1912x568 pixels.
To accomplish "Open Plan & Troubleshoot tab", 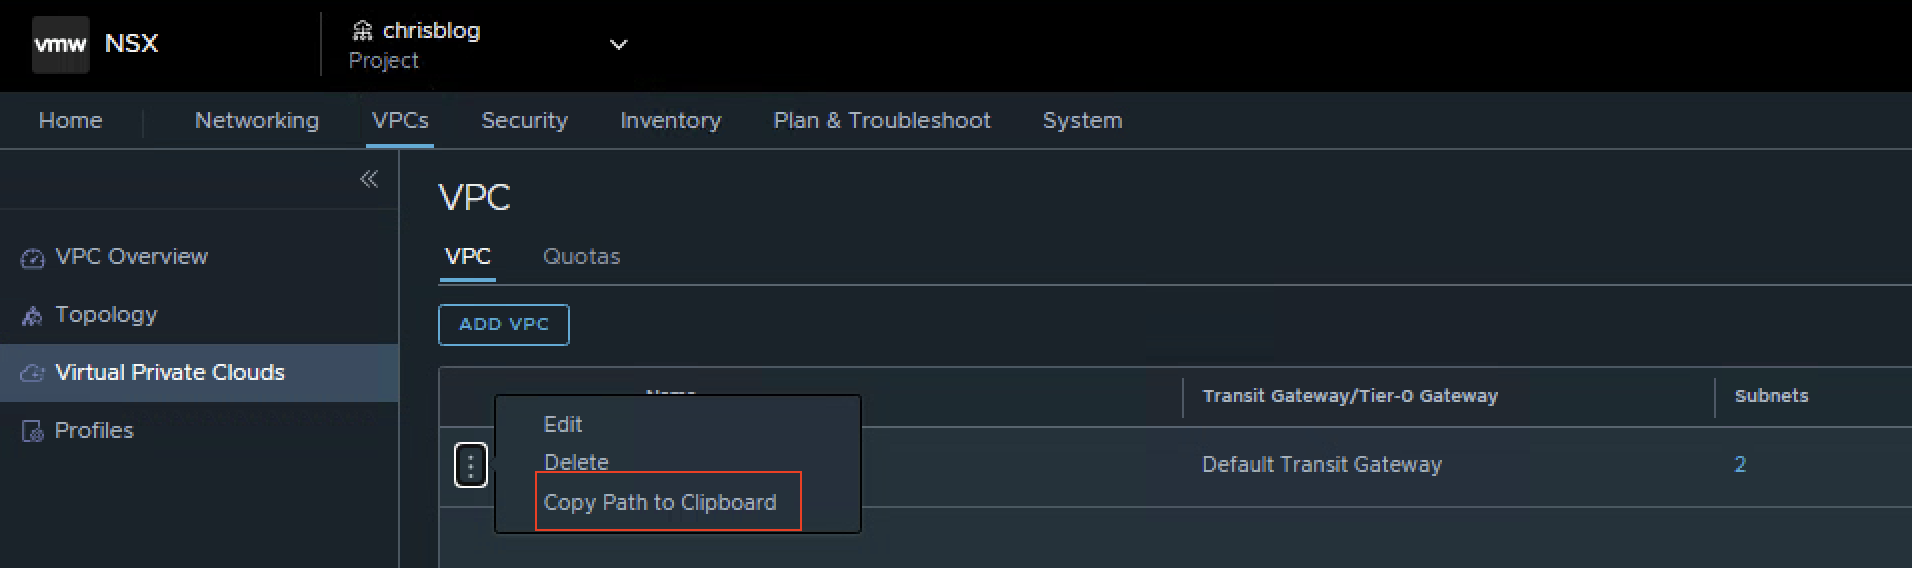I will 882,120.
